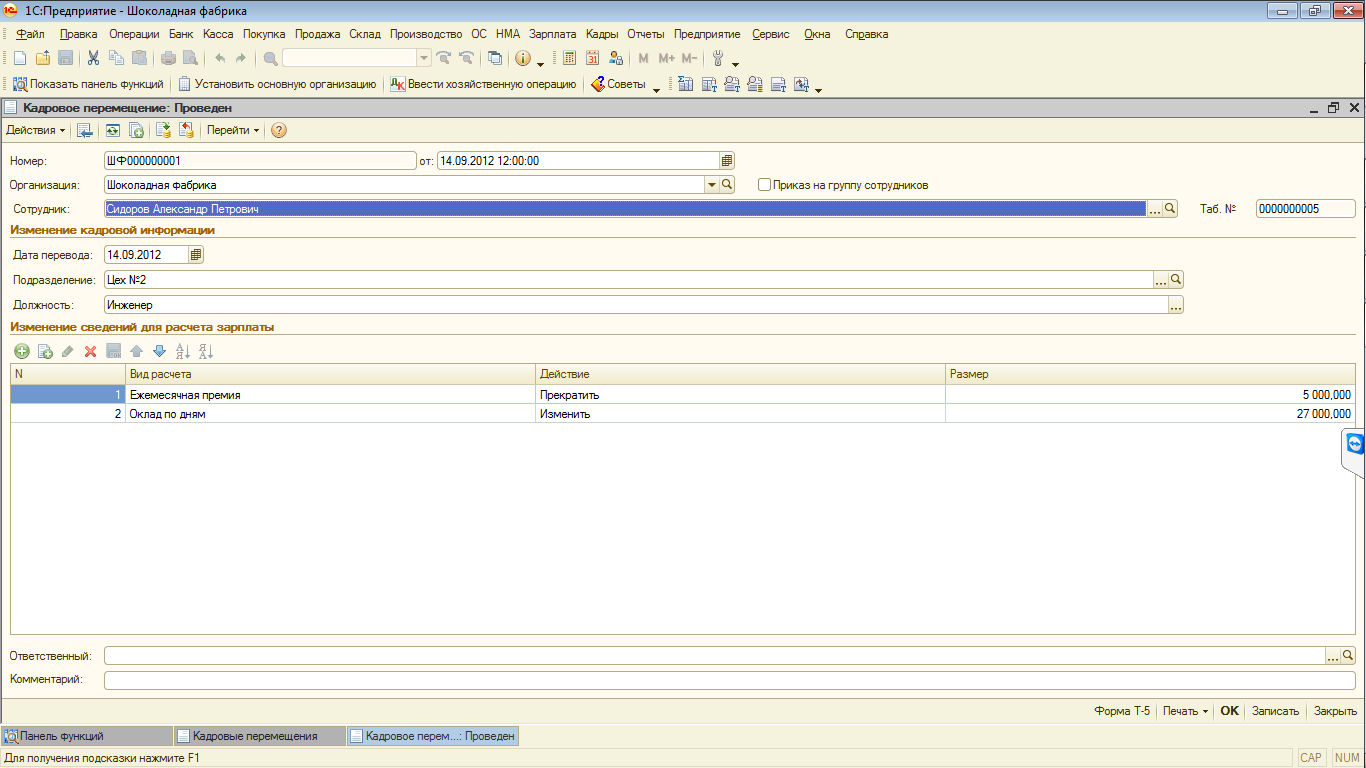Click Установить основную организацию button

click(277, 84)
